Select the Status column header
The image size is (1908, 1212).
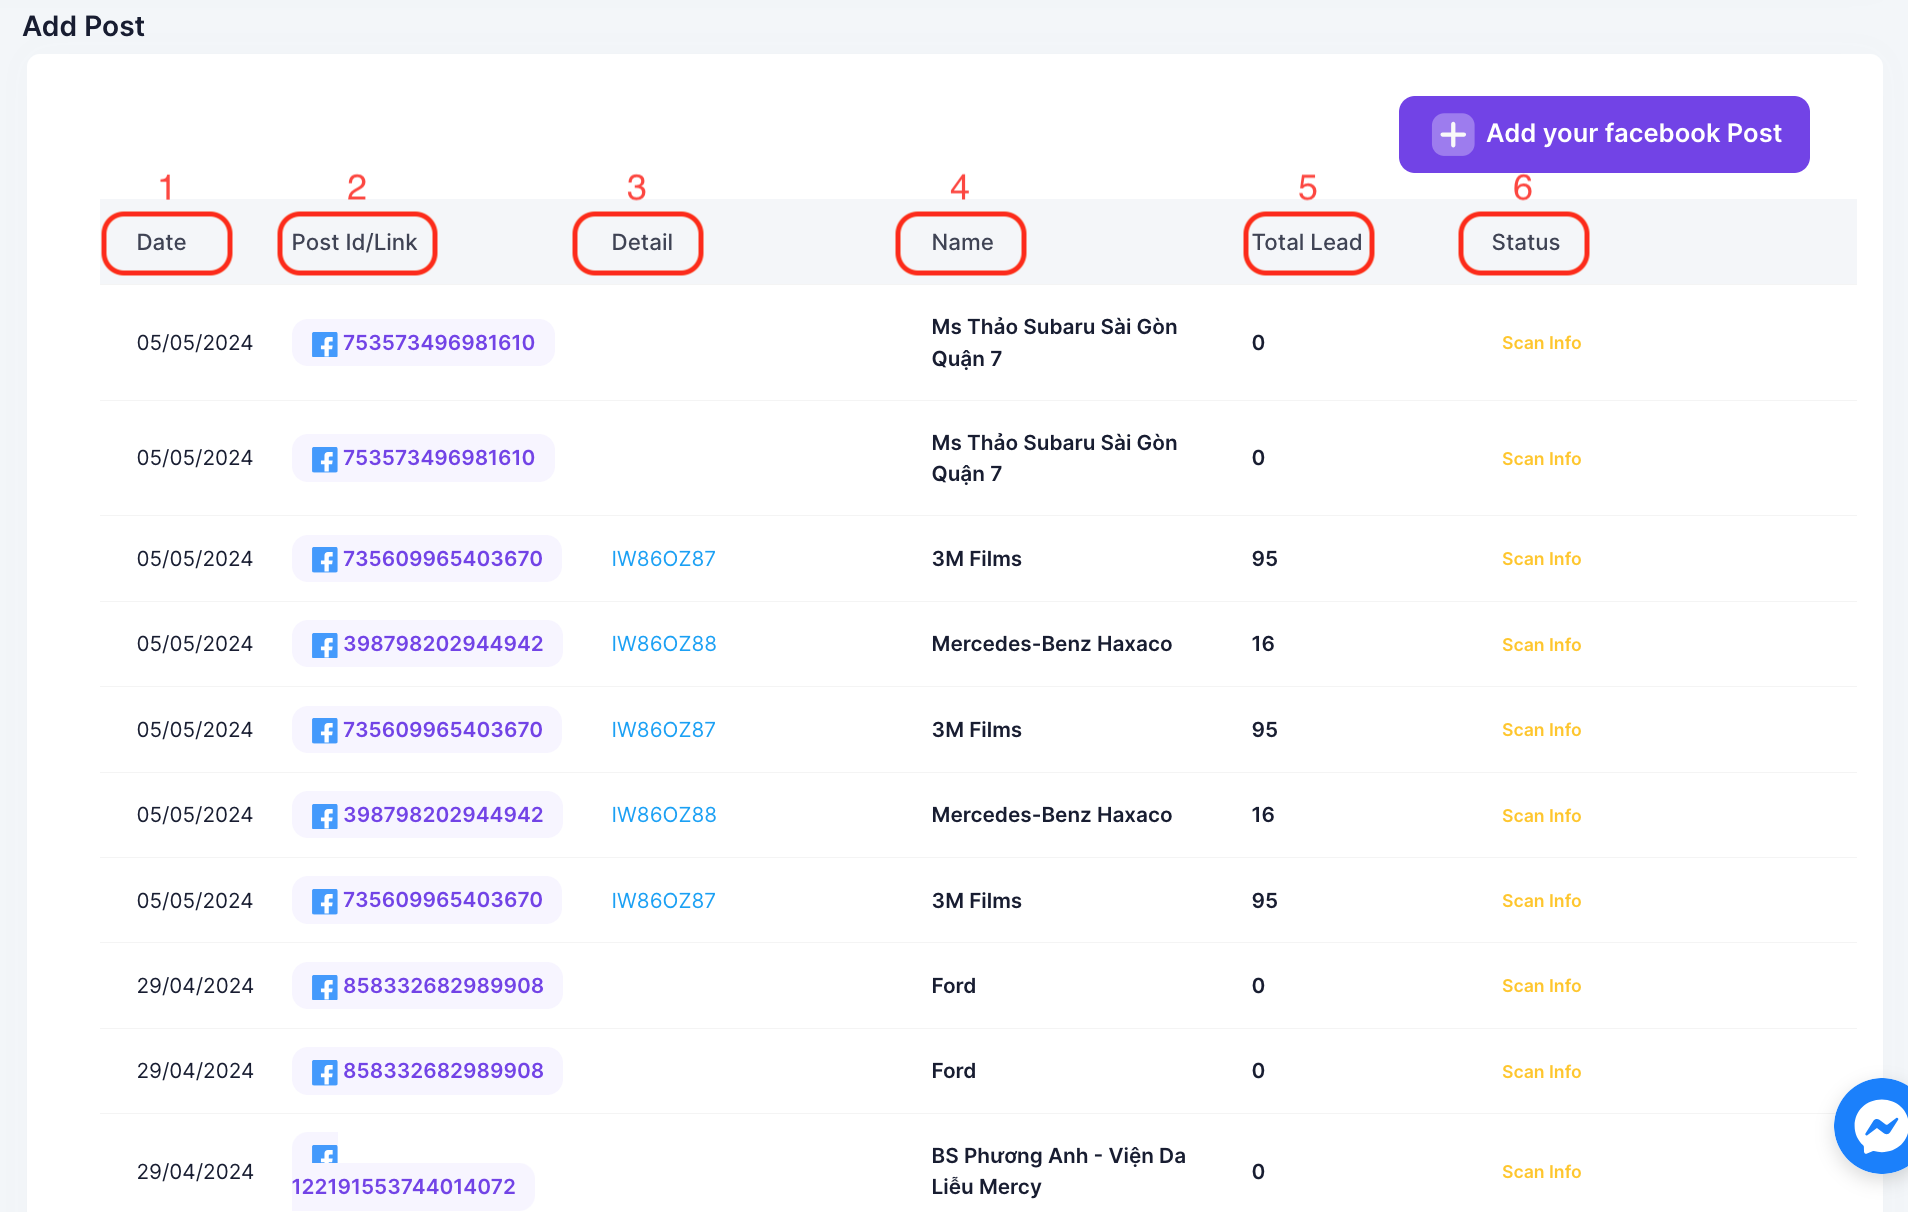click(1525, 243)
